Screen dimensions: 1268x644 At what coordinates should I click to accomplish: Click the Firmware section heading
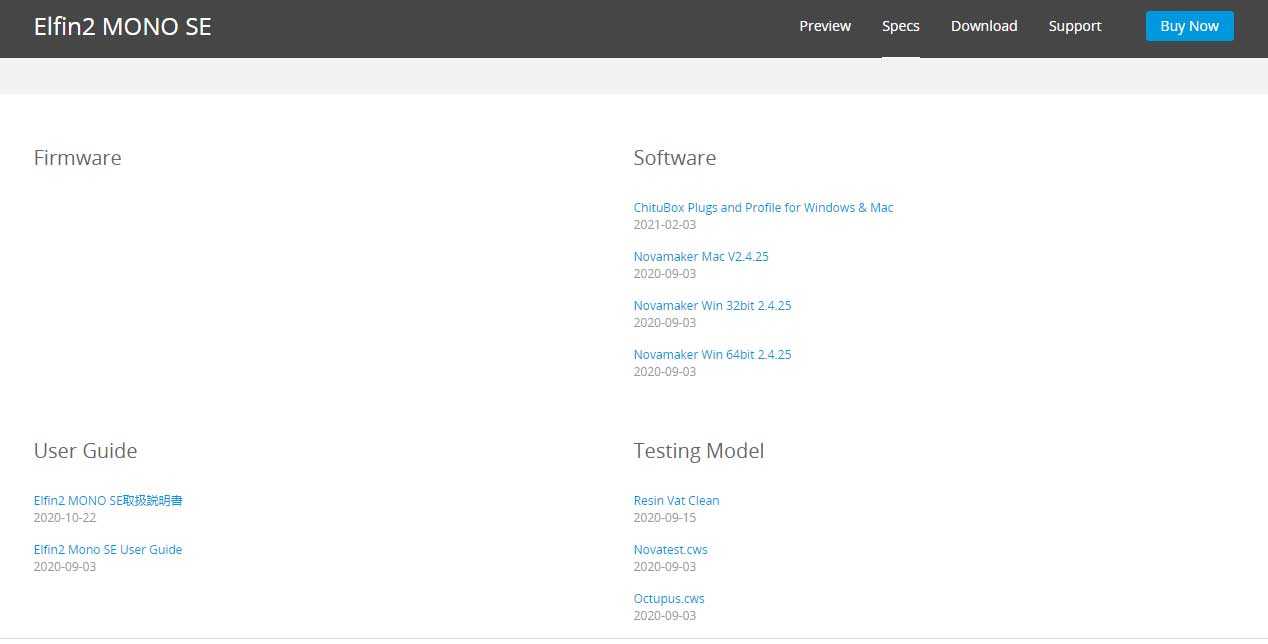tap(77, 158)
